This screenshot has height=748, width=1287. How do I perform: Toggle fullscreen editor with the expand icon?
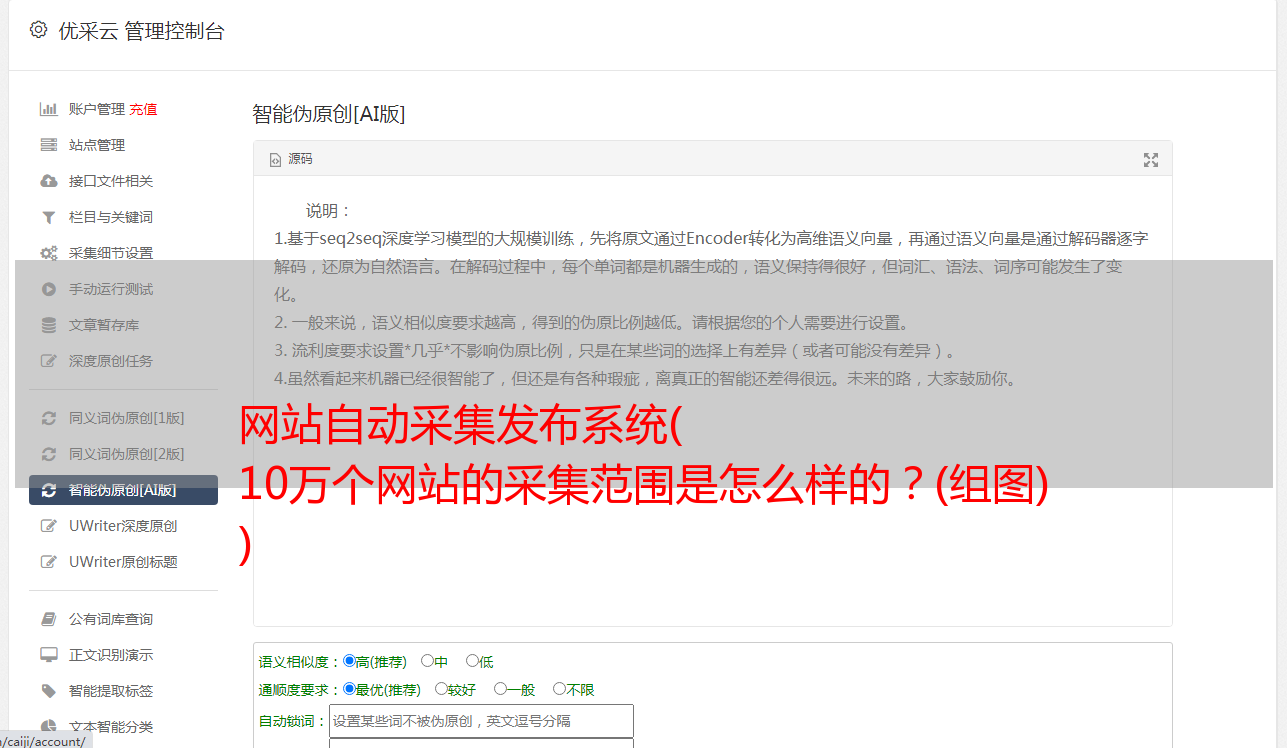click(1151, 159)
